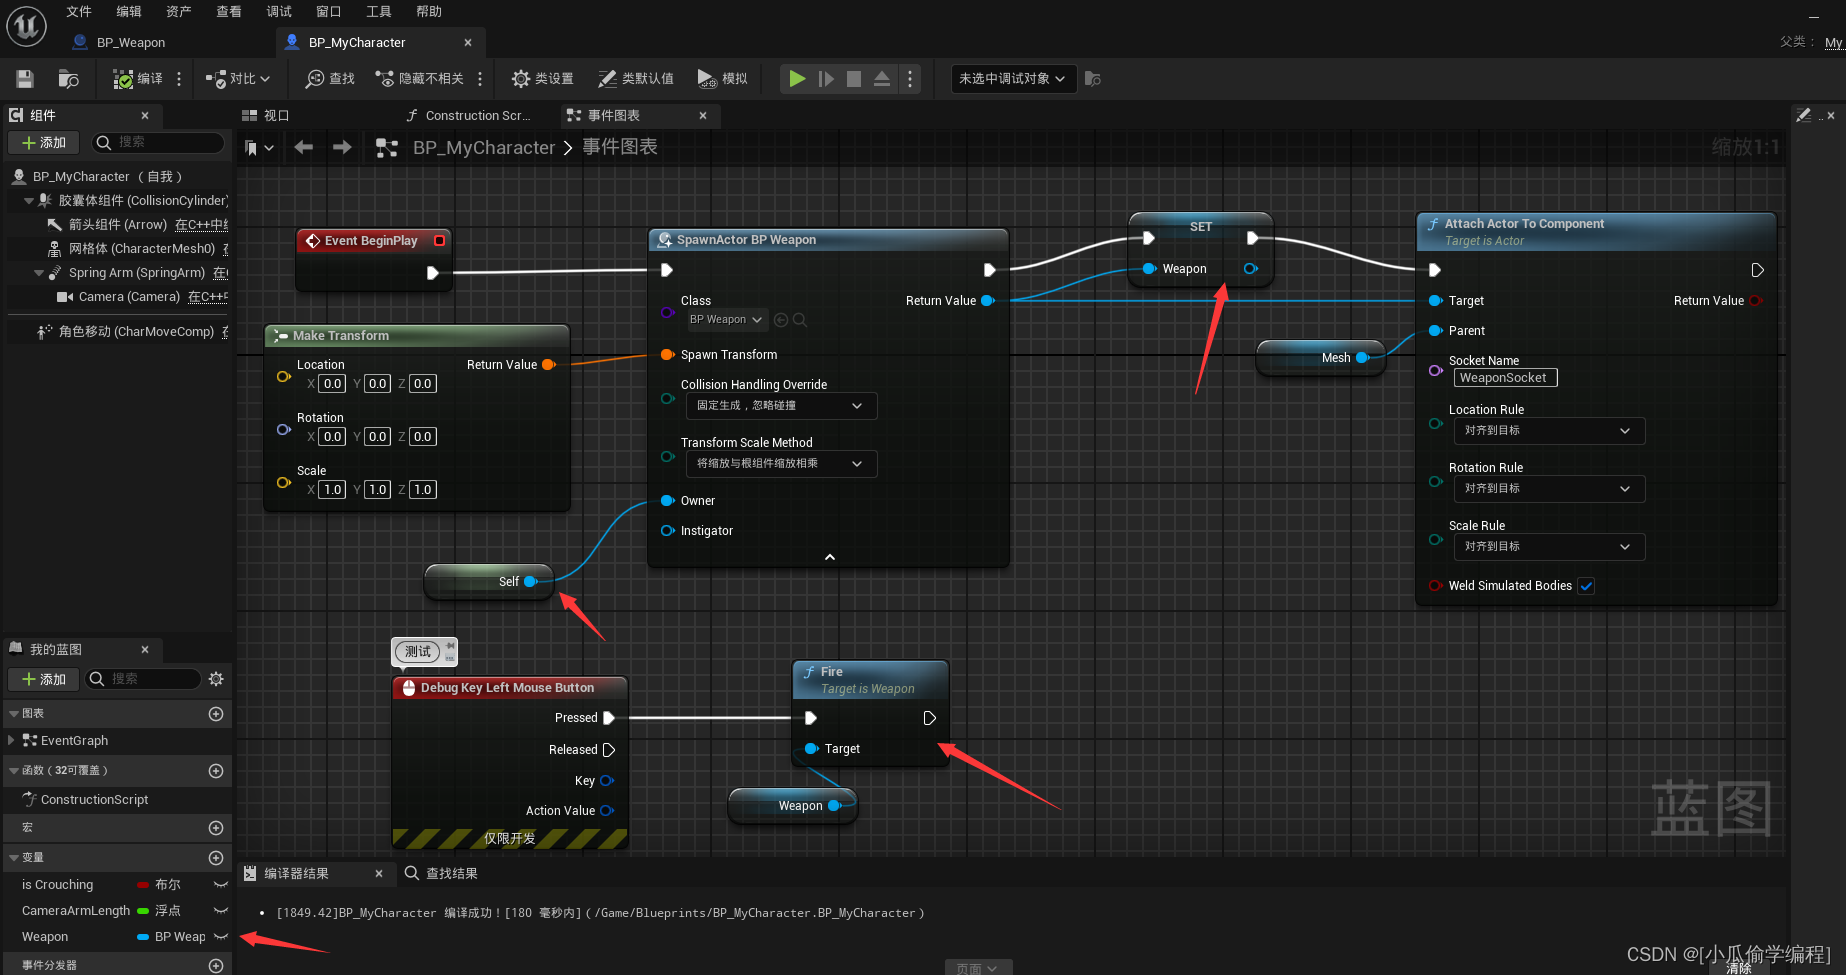1846x975 pixels.
Task: Click the Eject button in toolbar
Action: [x=882, y=79]
